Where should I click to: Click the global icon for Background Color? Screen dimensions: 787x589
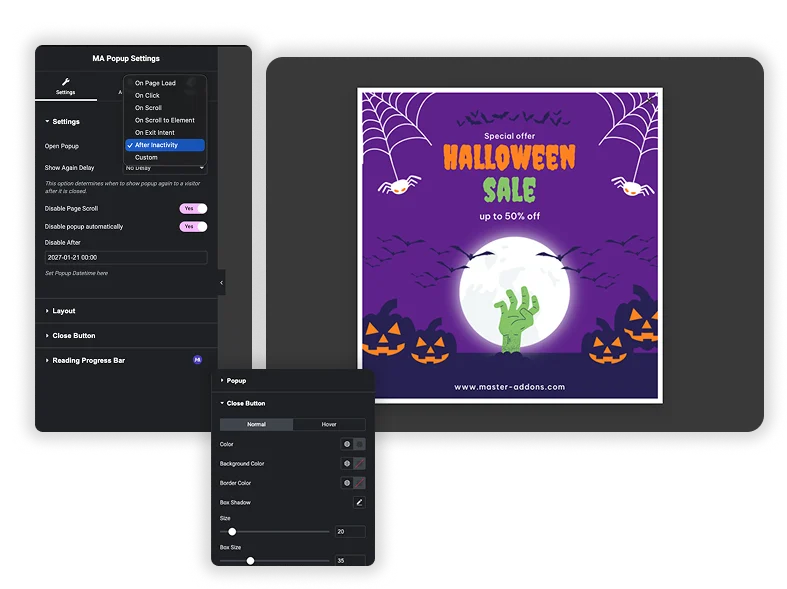(x=347, y=464)
